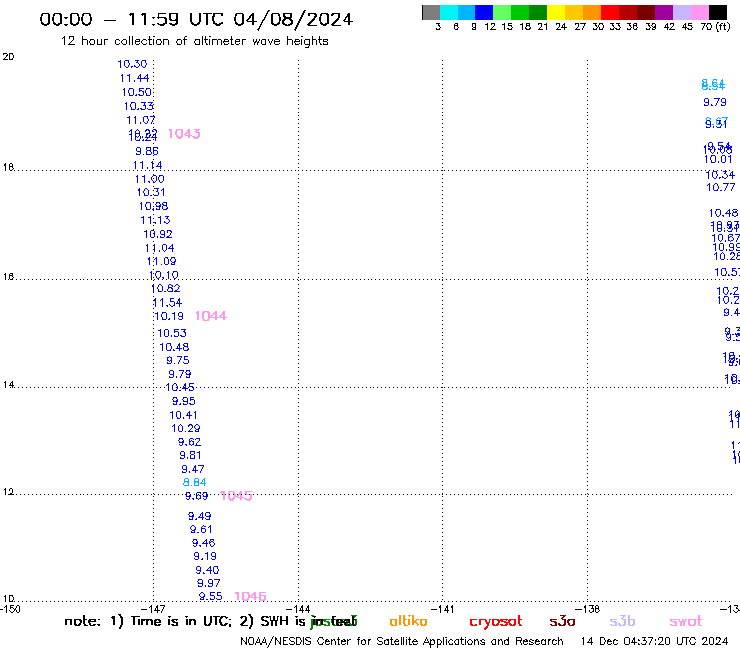The height and width of the screenshot is (650, 740).
Task: Select the wave height value 10.98
Action: (x=153, y=206)
